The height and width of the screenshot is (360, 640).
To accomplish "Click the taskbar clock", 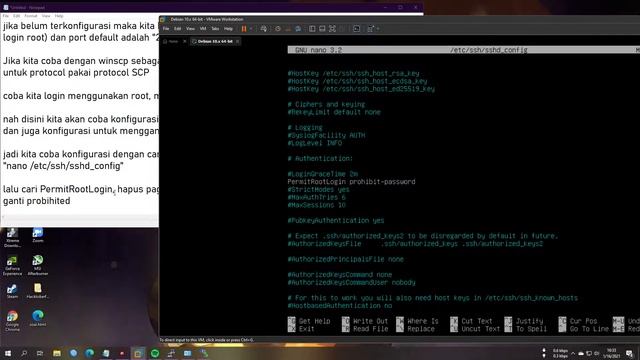I will 611,353.
